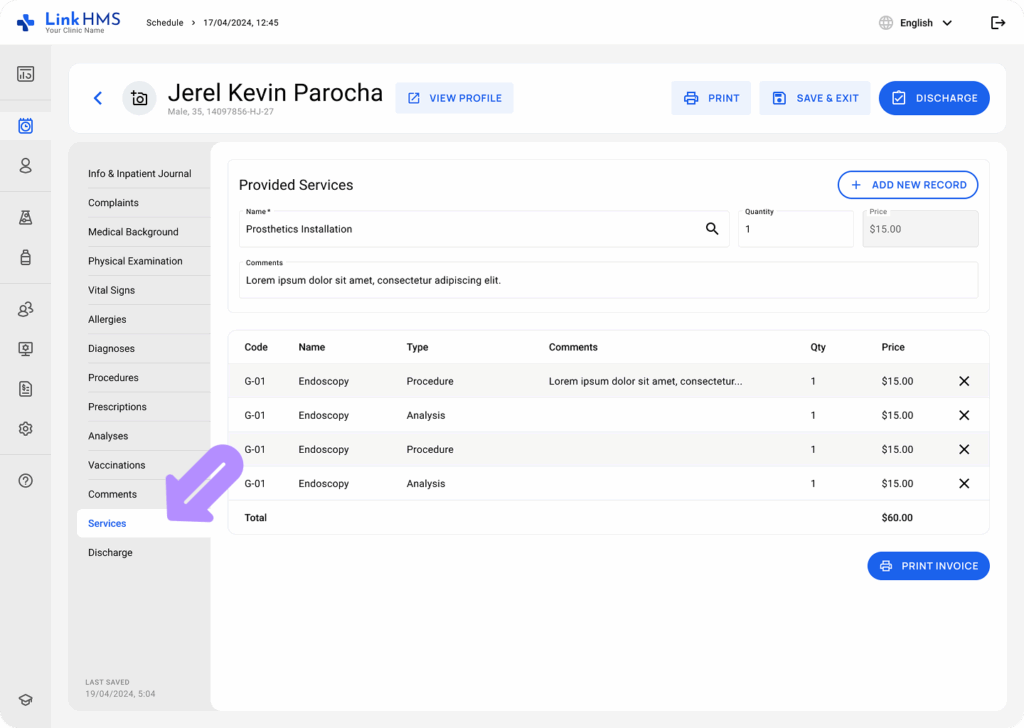Open the reports document sidebar icon
Viewport: 1024px width, 728px height.
click(25, 389)
